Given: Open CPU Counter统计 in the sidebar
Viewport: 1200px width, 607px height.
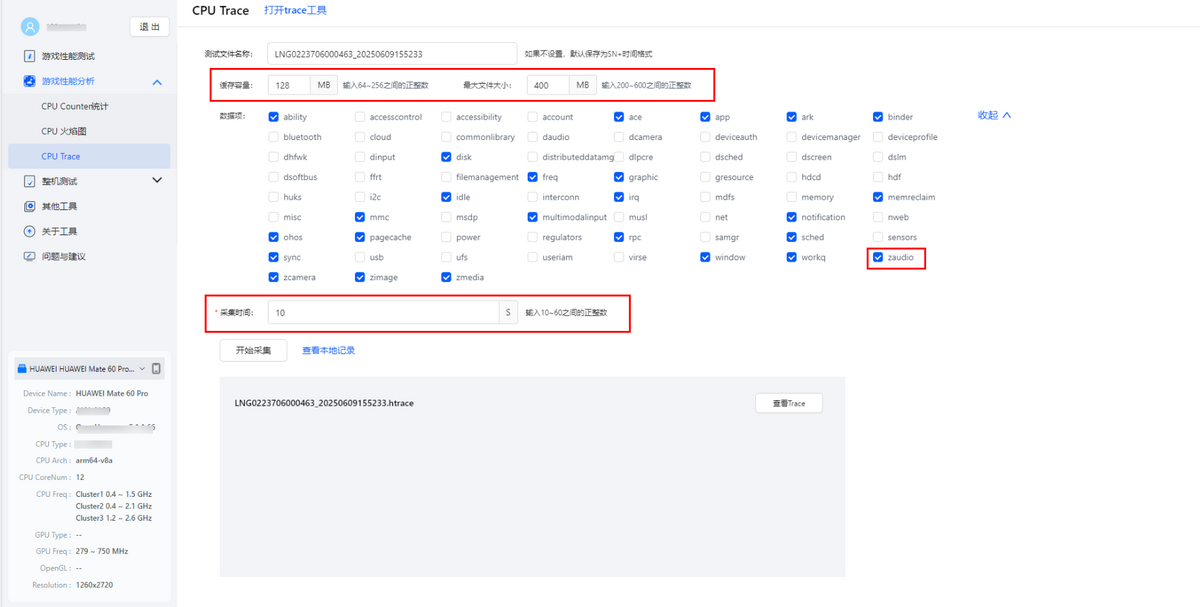Looking at the screenshot, I should point(75,106).
